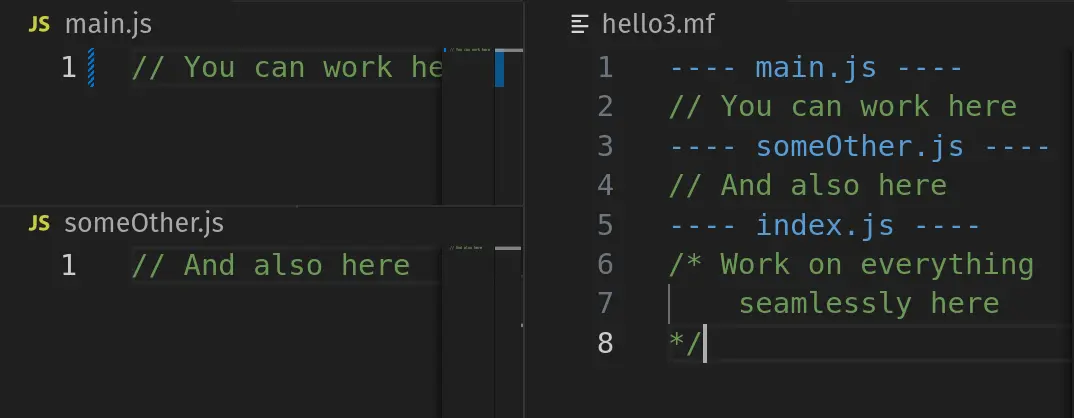Click the closing '*/' on line 8 of hello3.mf
Viewport: 1074px width, 418px height.
tap(684, 343)
